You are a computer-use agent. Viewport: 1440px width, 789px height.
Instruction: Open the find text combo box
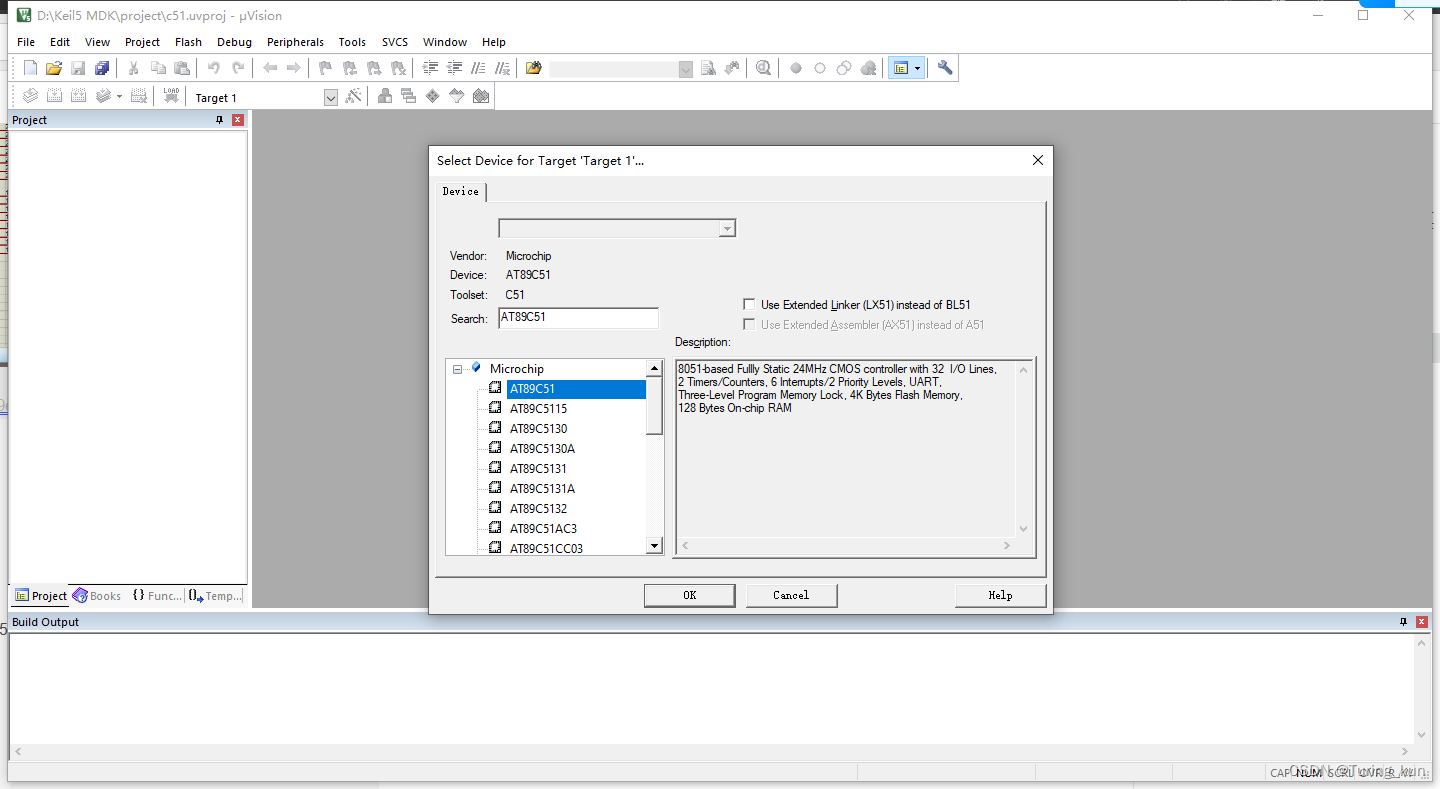tap(621, 69)
